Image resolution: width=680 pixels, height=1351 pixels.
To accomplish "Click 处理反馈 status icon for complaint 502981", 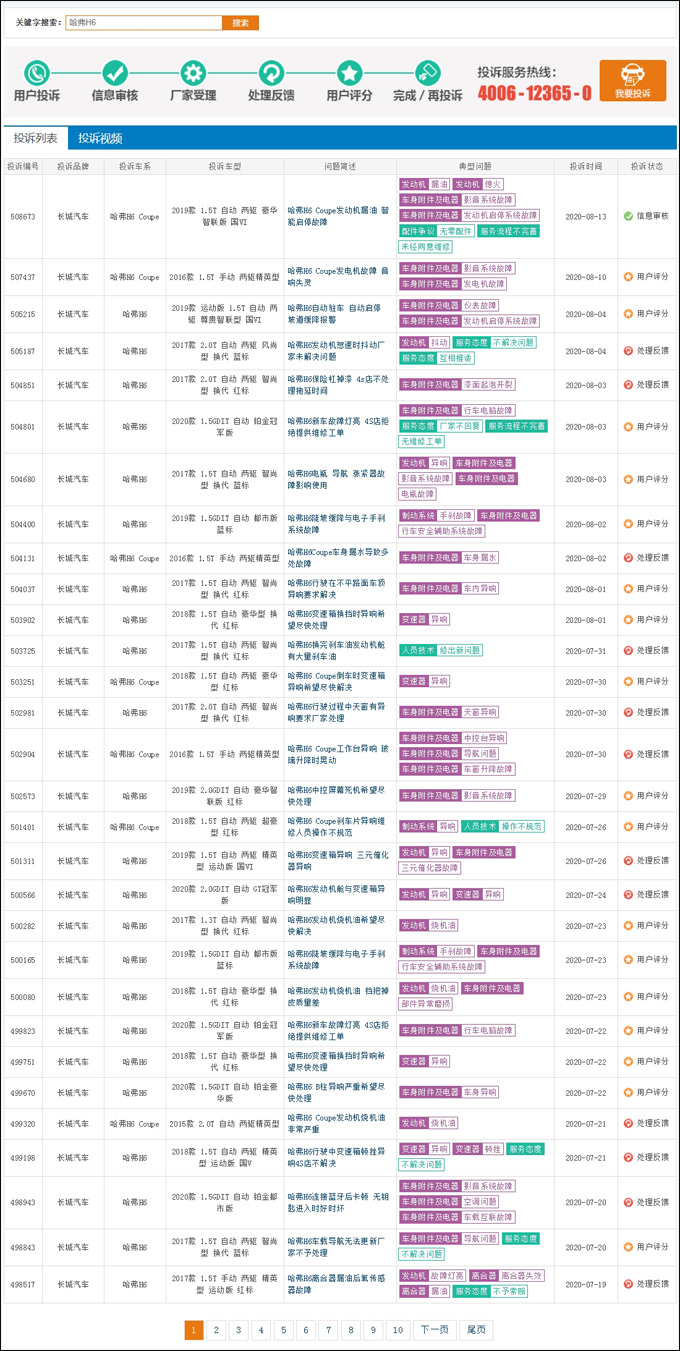I will coord(628,713).
